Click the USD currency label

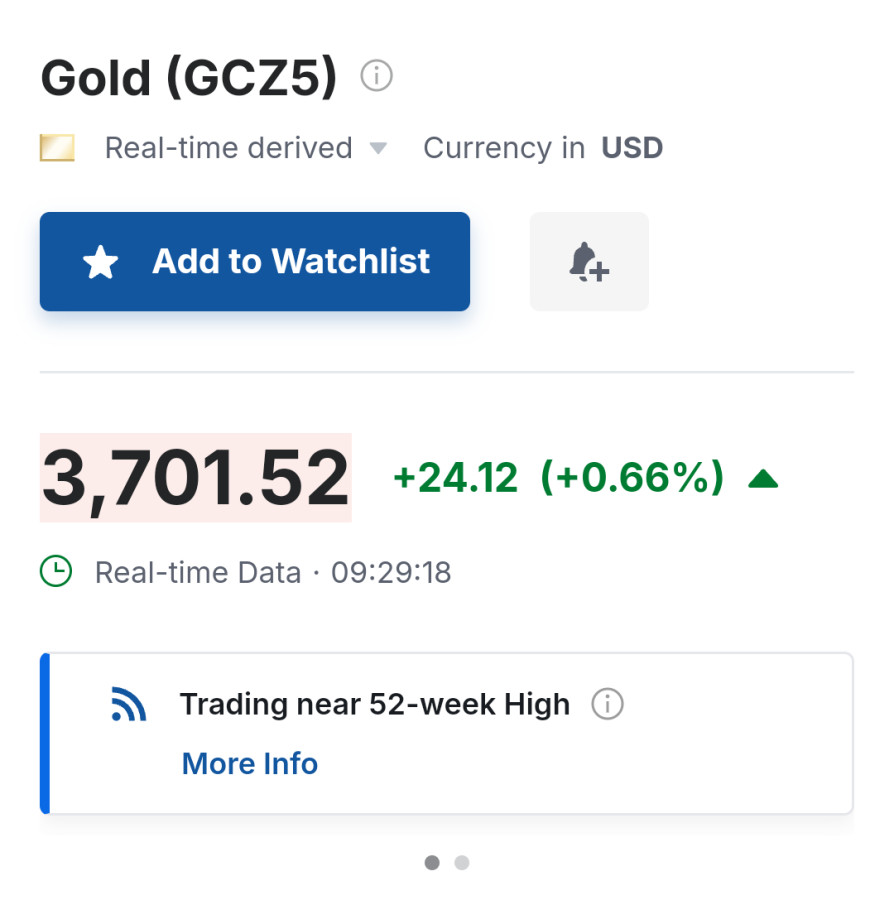pyautogui.click(x=632, y=148)
